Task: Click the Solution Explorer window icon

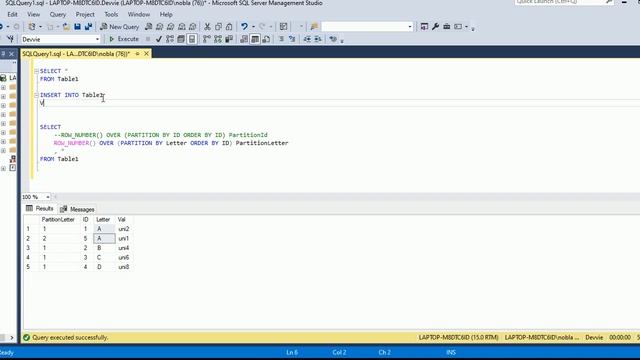Action: pos(424,27)
